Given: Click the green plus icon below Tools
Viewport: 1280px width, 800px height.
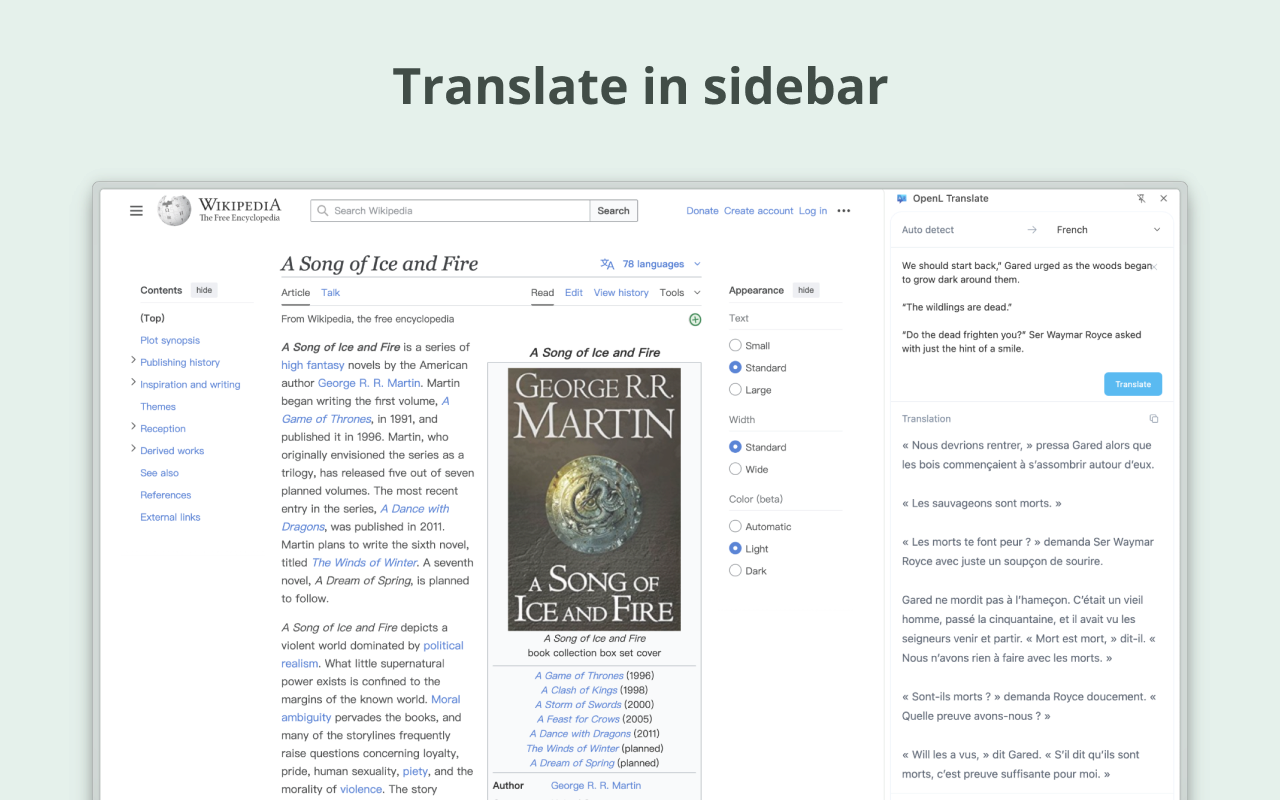Looking at the screenshot, I should coord(695,319).
